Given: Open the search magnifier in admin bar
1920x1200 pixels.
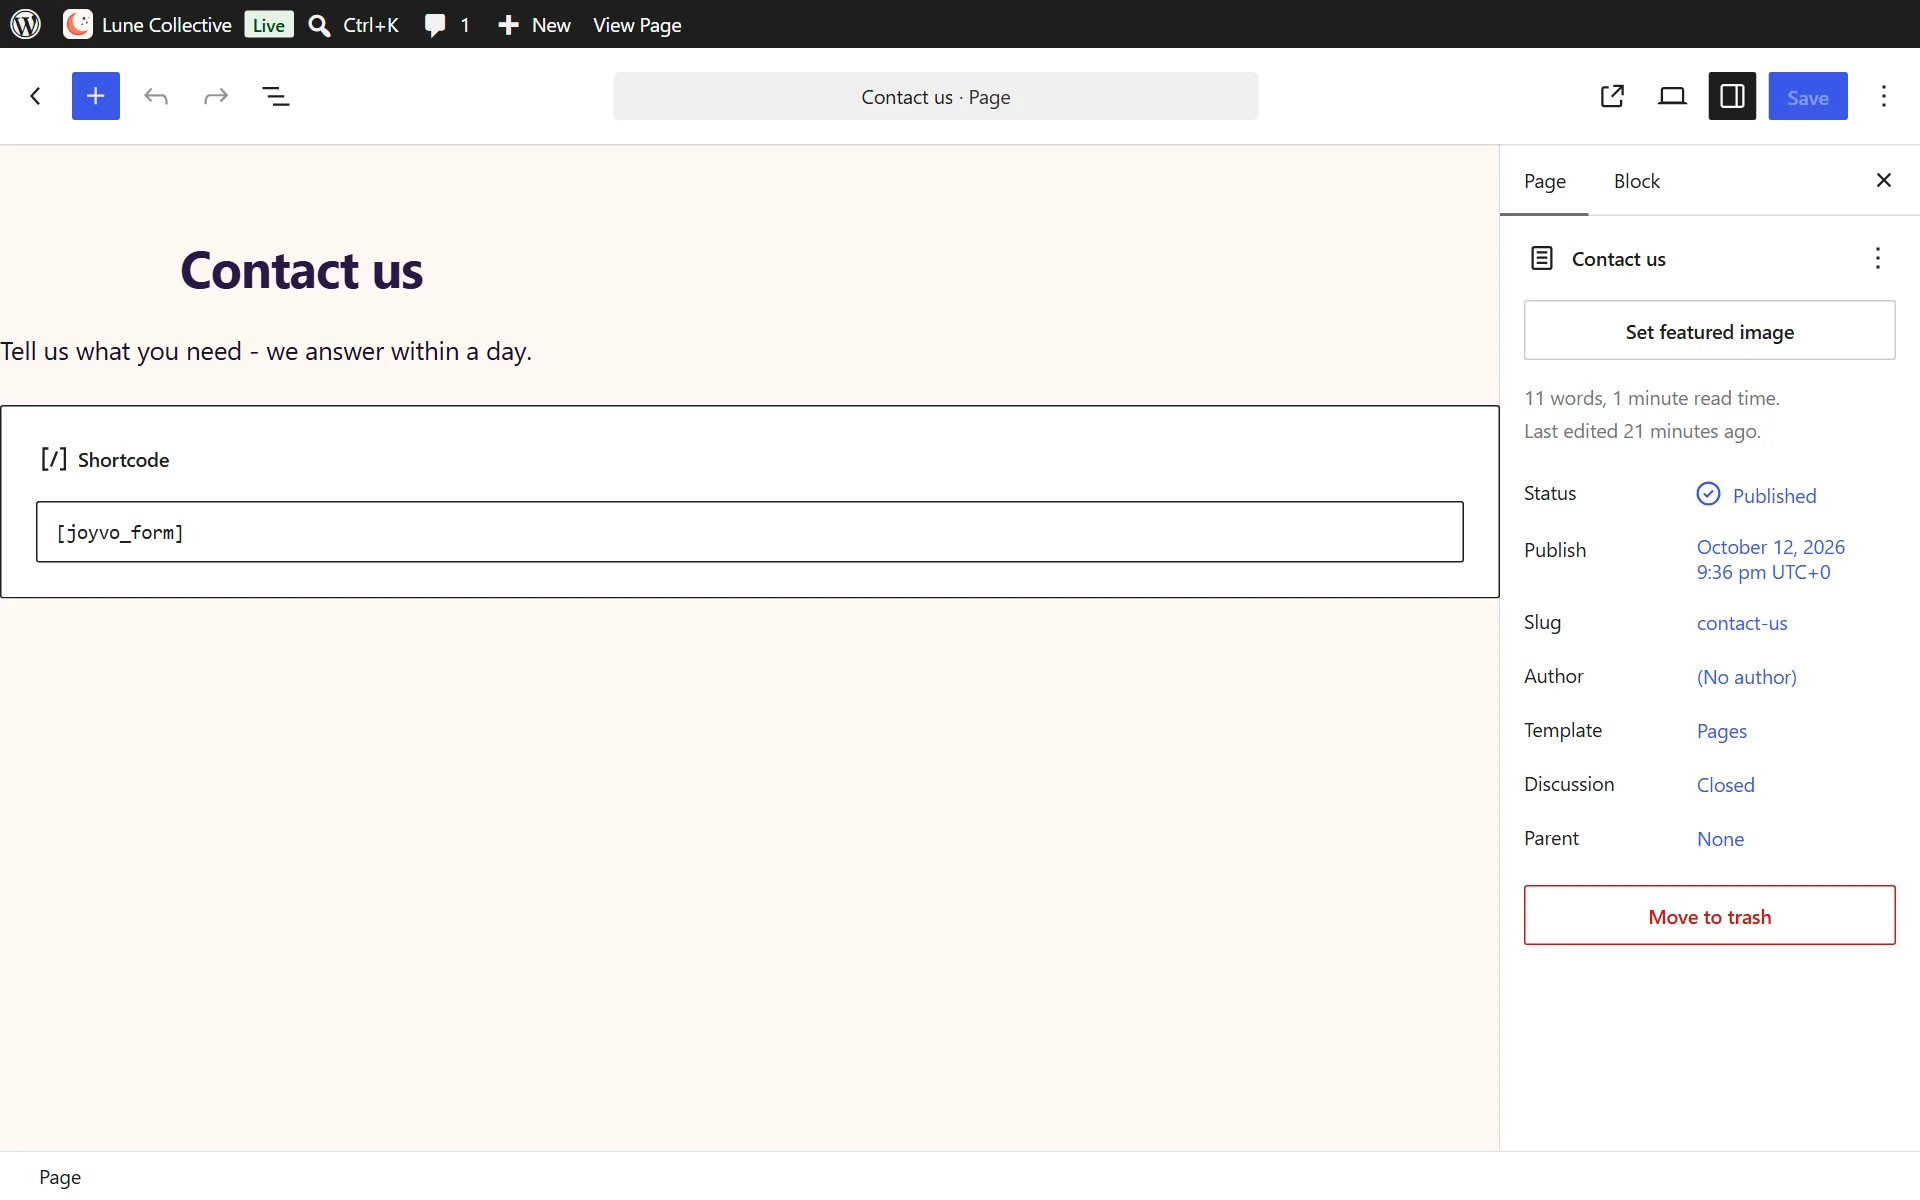Looking at the screenshot, I should coord(319,25).
